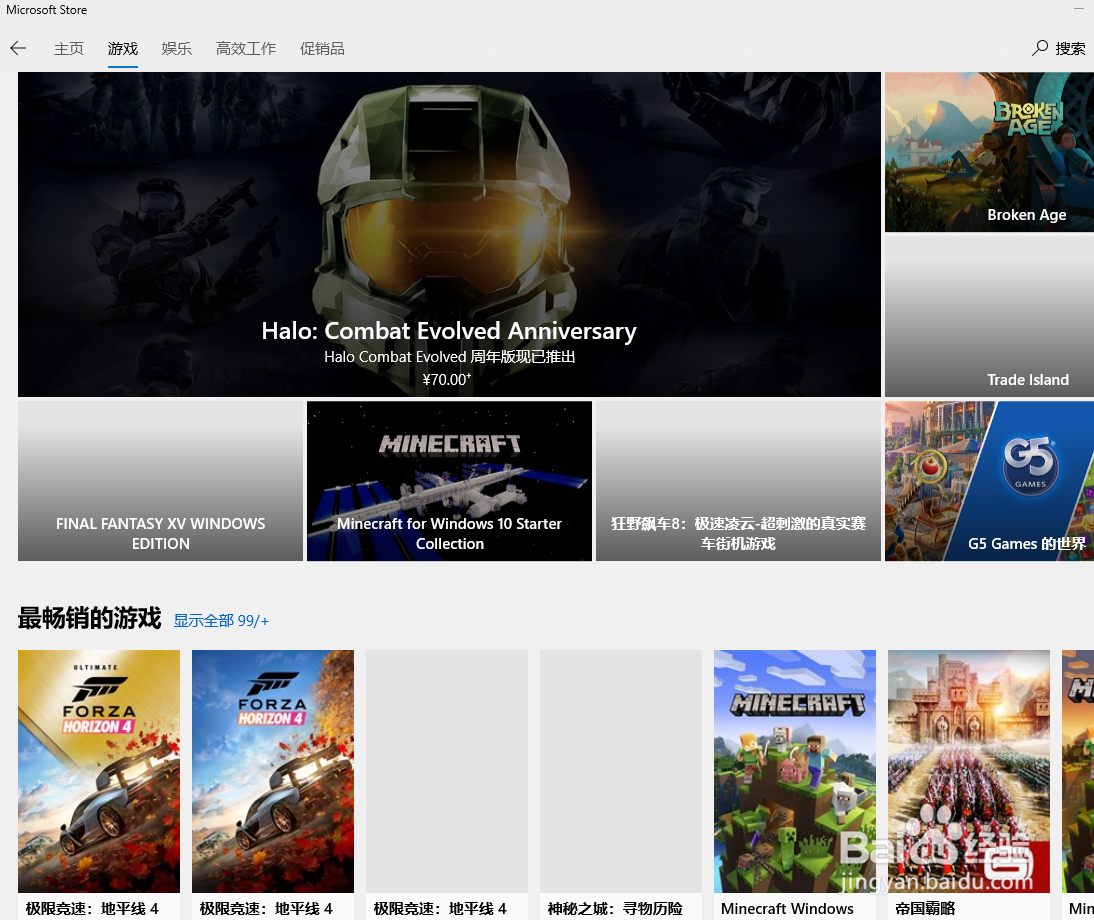The width and height of the screenshot is (1094, 920).
Task: Open the 狂野飙车8 game tile
Action: coord(738,481)
